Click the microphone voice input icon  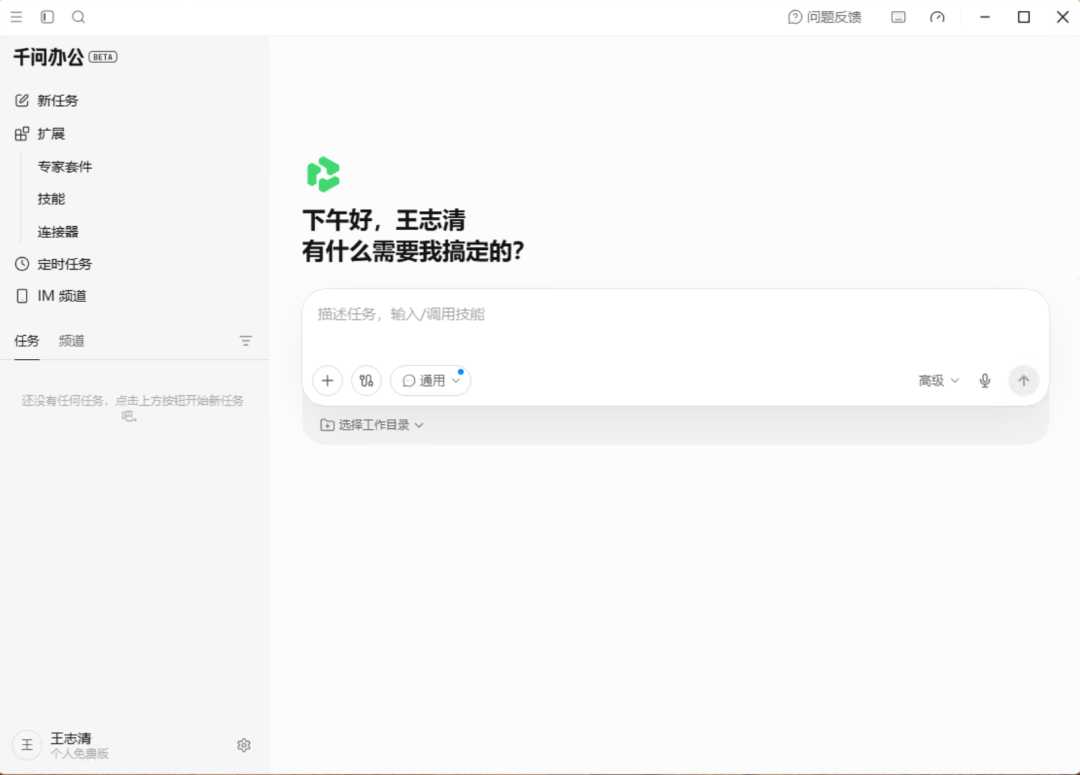tap(985, 380)
